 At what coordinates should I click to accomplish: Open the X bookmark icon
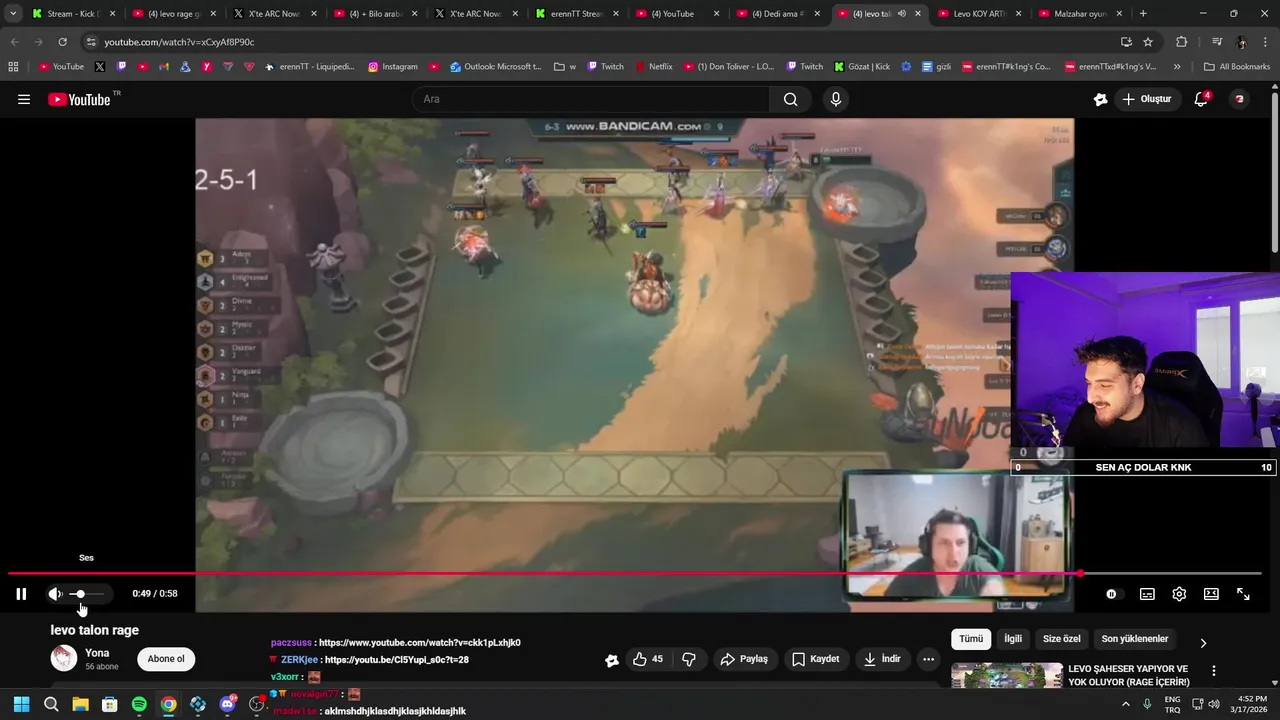coord(100,67)
